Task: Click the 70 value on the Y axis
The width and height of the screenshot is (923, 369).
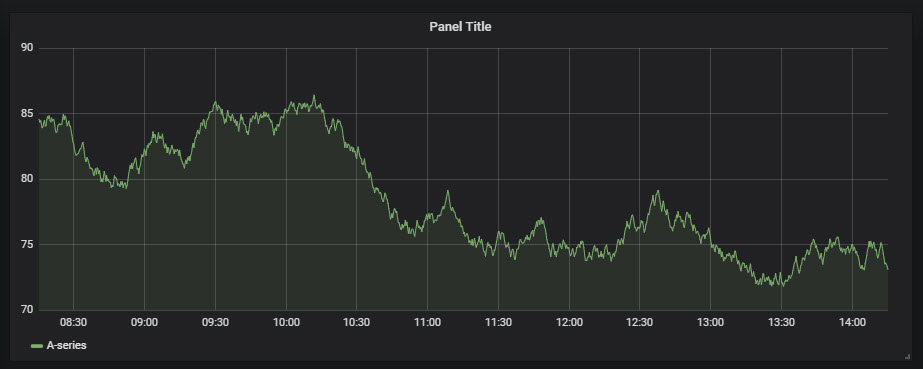Action: click(x=26, y=310)
